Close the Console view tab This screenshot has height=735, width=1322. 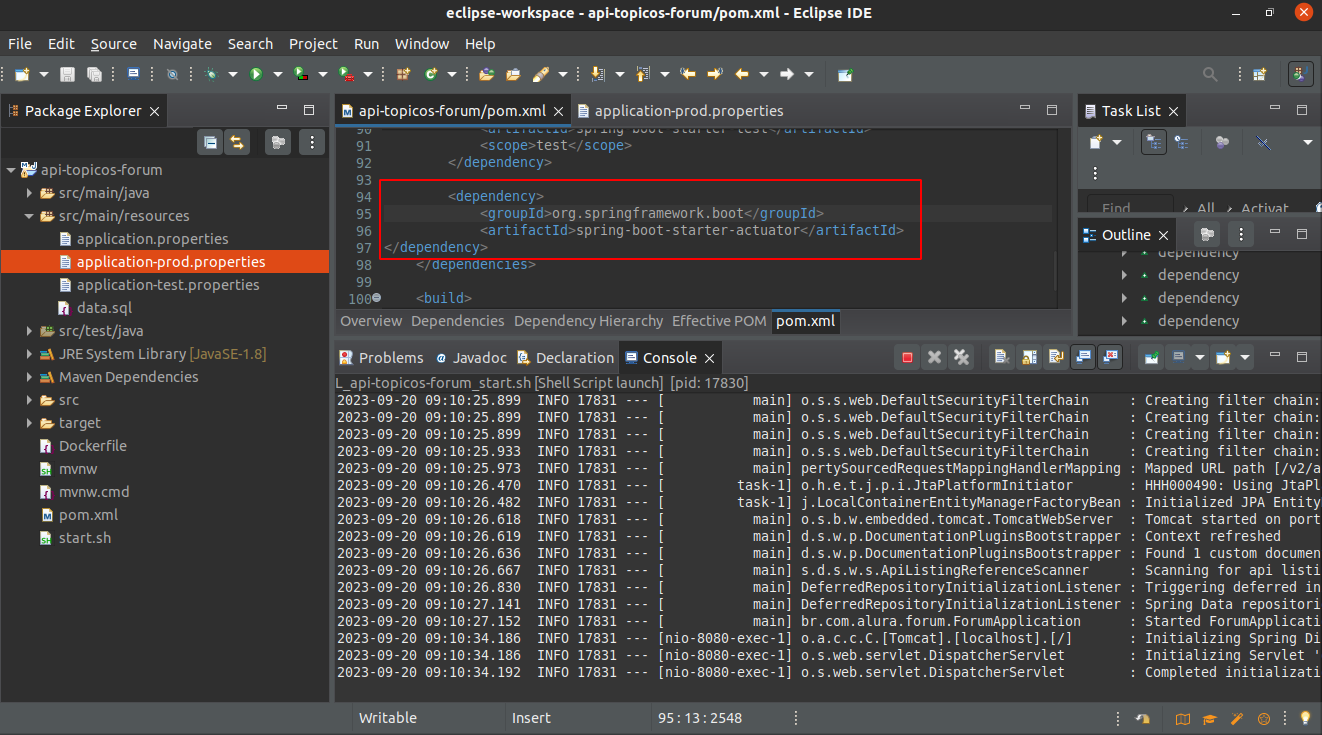click(709, 358)
